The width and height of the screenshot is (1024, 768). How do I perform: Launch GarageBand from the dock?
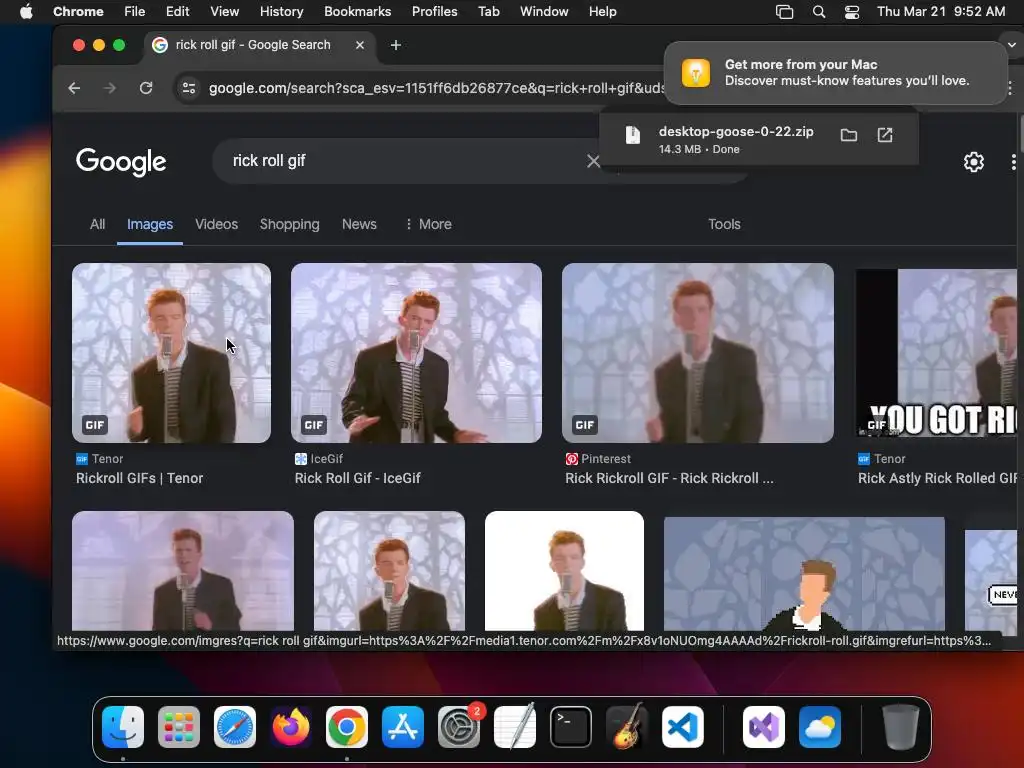pyautogui.click(x=627, y=727)
